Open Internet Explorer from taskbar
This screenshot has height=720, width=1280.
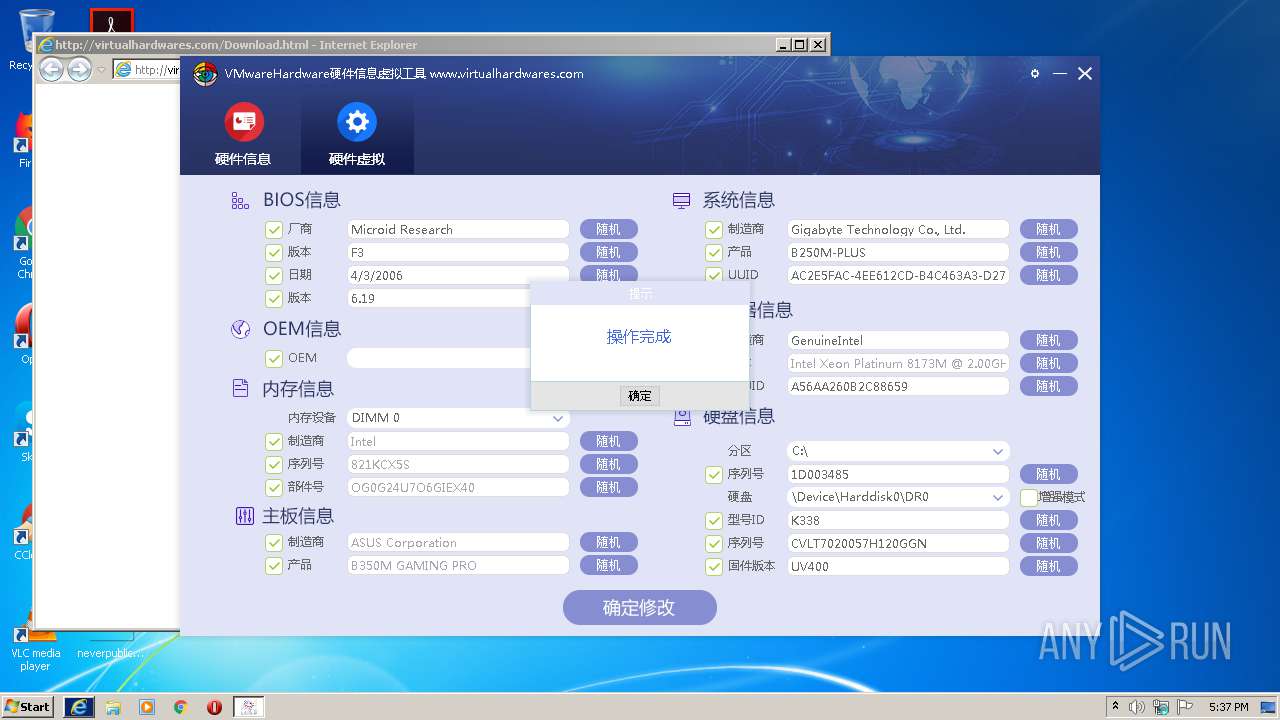79,706
